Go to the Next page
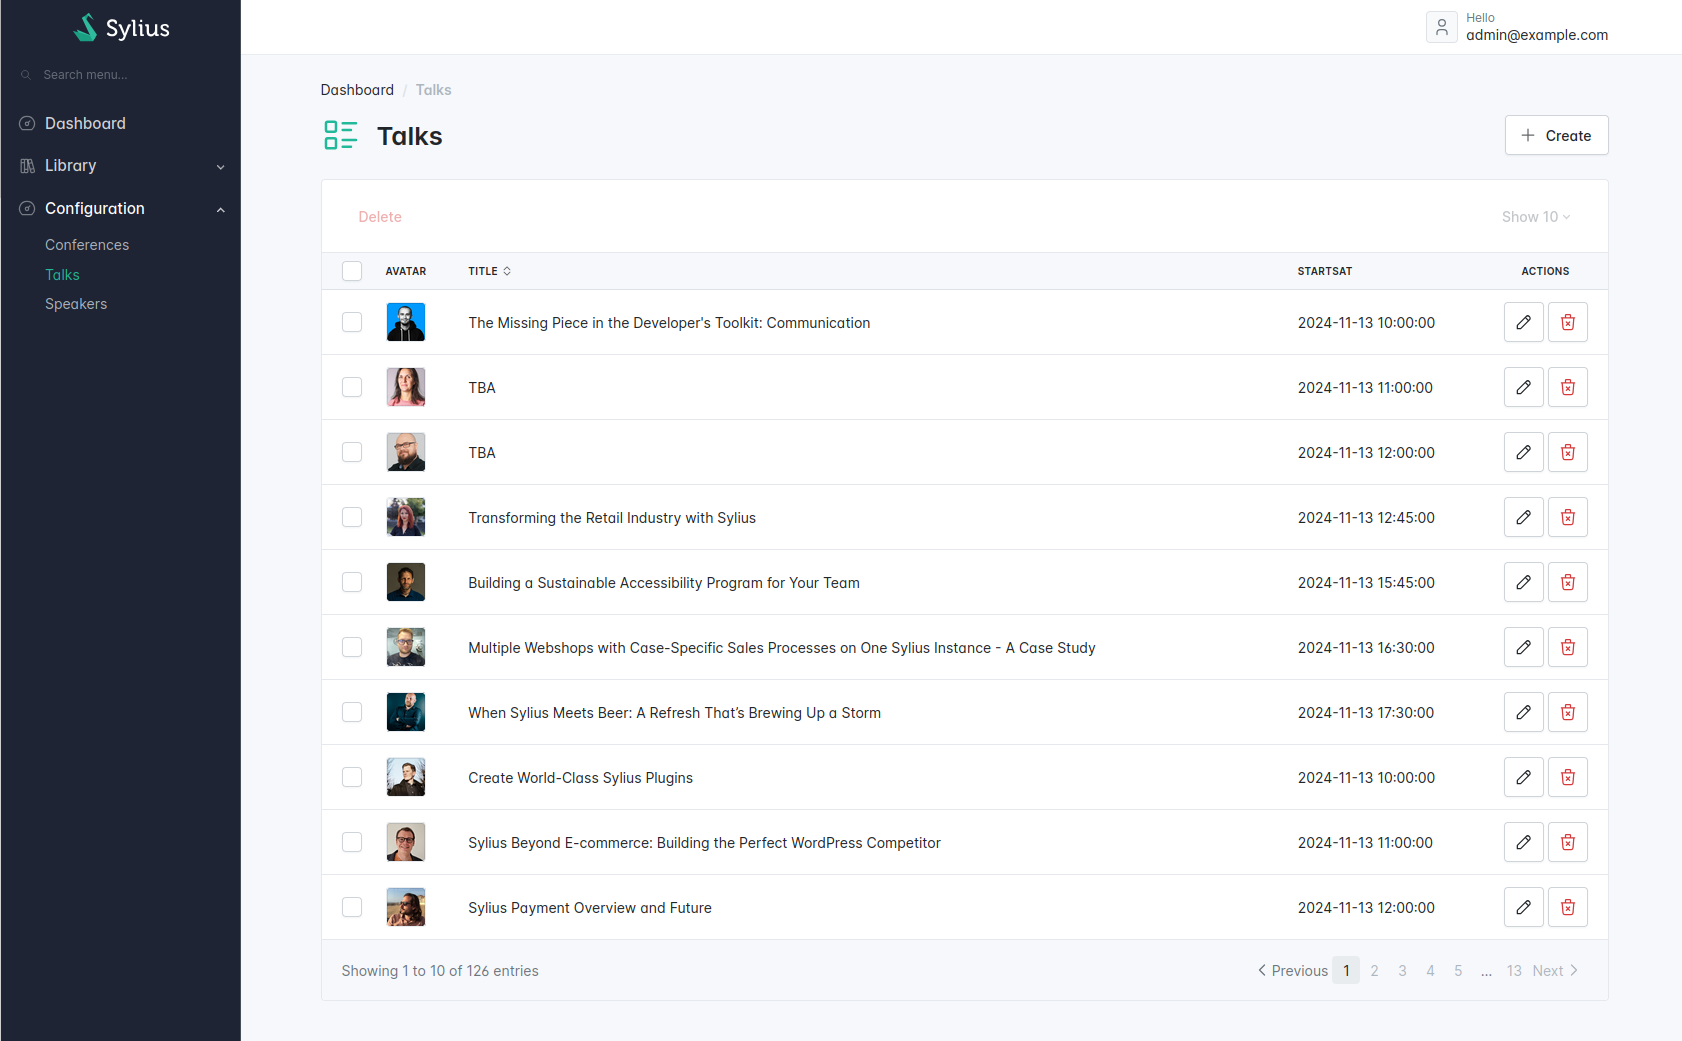 [1555, 971]
